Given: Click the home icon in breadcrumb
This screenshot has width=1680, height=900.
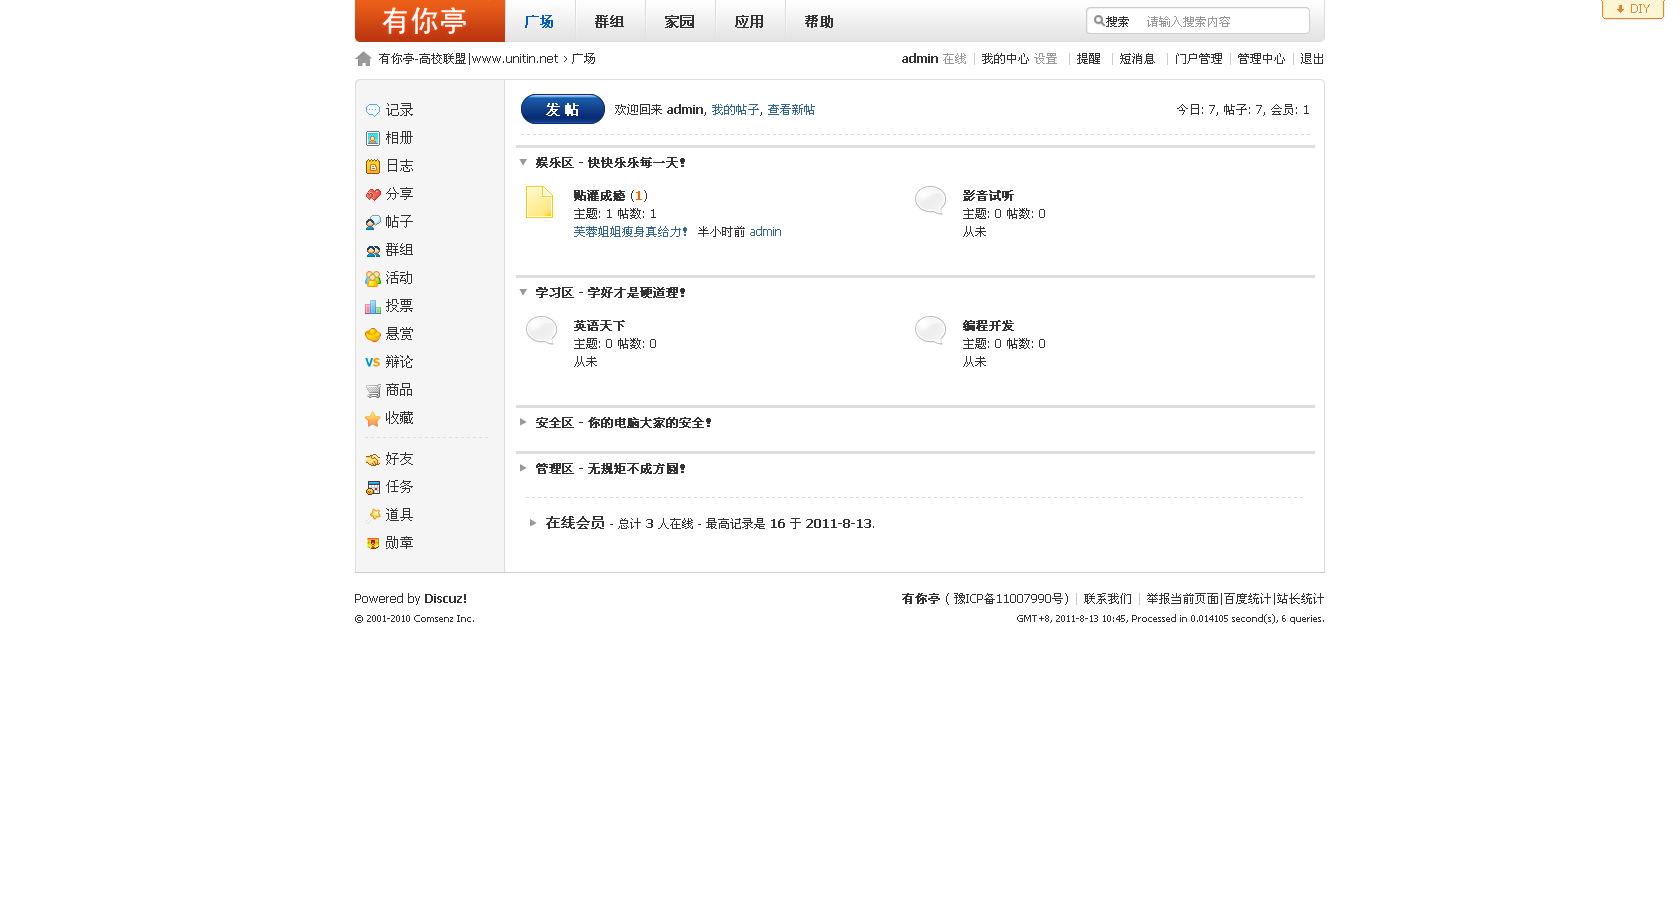Looking at the screenshot, I should (363, 59).
